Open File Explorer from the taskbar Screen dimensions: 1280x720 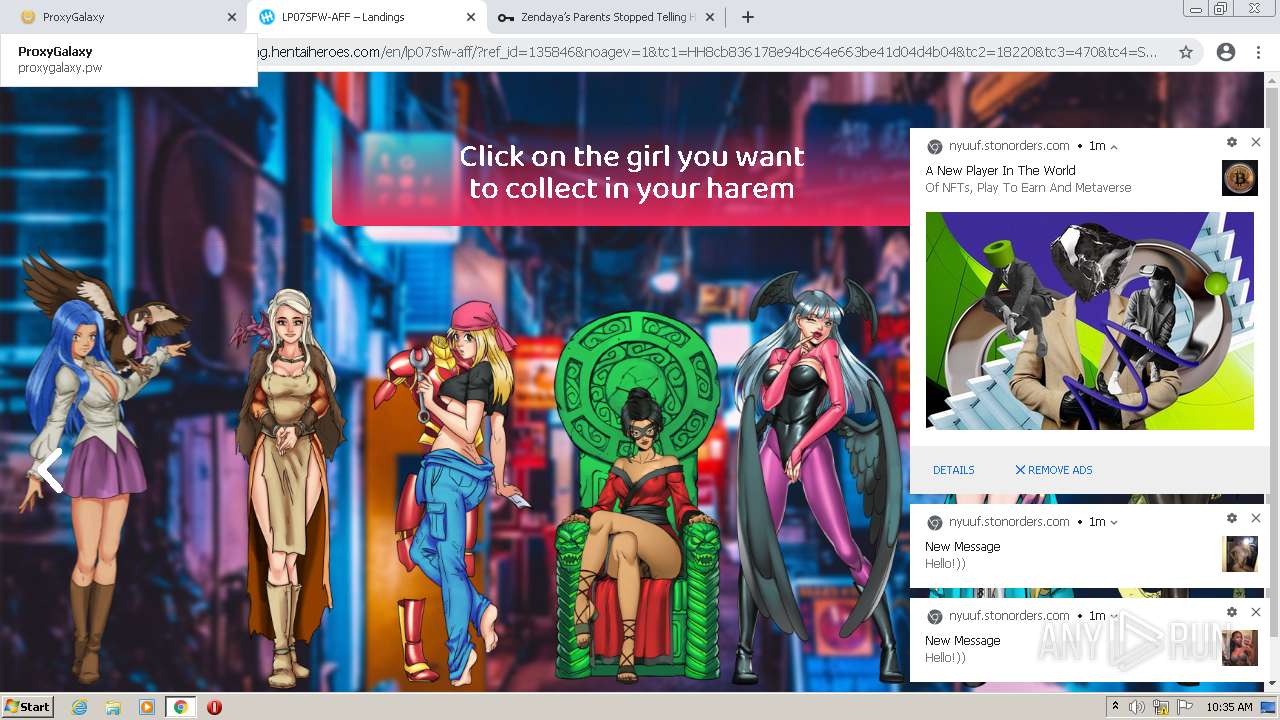point(113,707)
